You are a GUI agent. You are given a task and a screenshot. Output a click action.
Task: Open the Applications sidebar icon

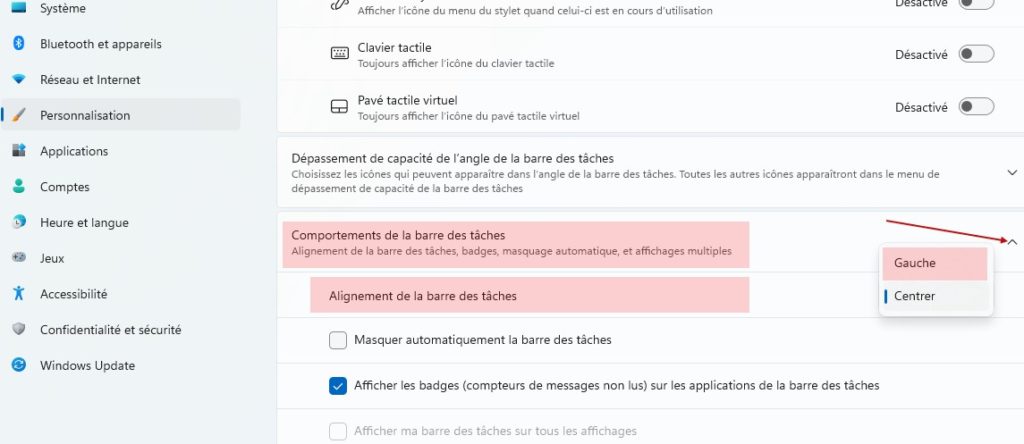[x=19, y=151]
